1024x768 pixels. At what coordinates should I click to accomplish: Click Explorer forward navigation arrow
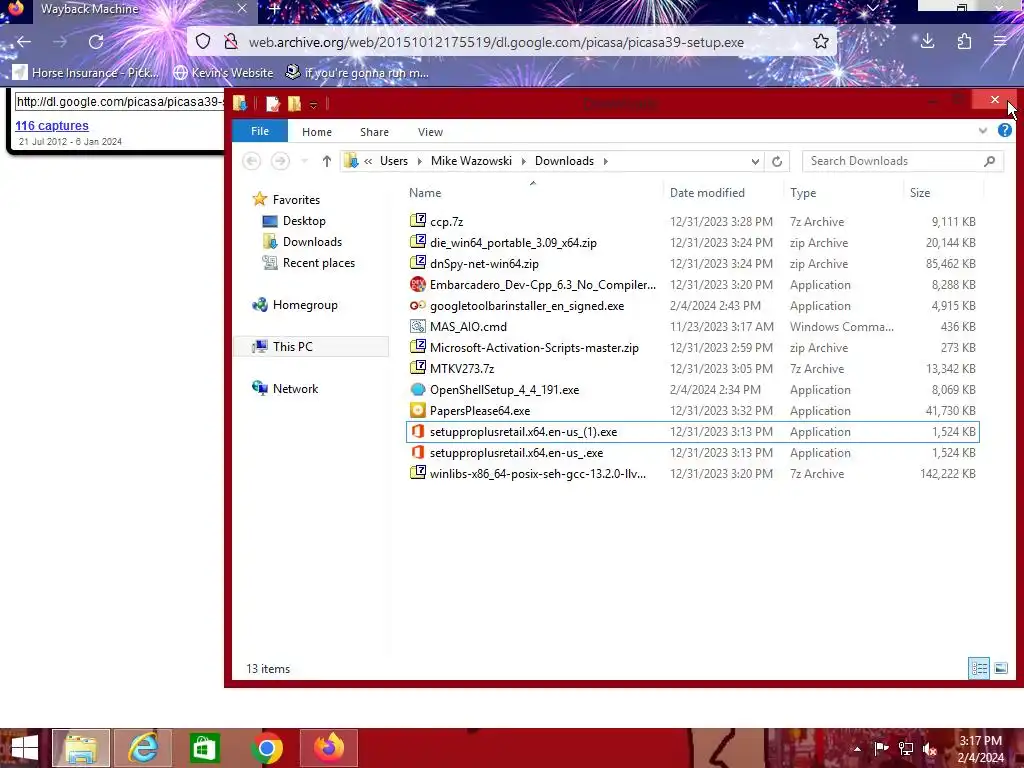tap(280, 161)
